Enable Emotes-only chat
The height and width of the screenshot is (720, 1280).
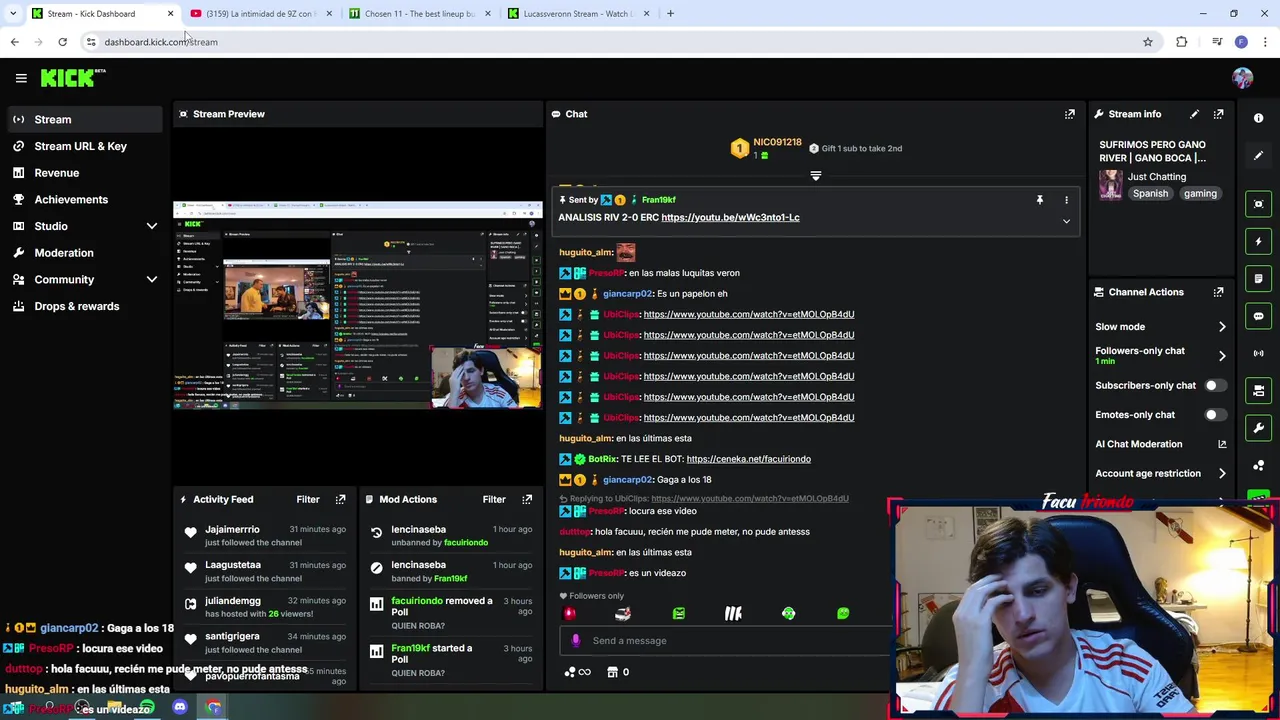click(x=1214, y=415)
